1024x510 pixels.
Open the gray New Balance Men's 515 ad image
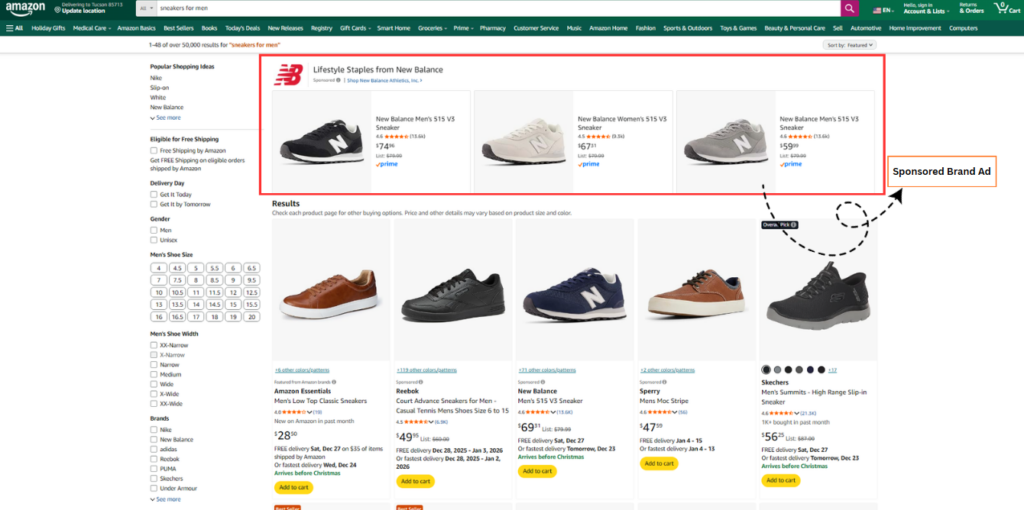pyautogui.click(x=726, y=141)
